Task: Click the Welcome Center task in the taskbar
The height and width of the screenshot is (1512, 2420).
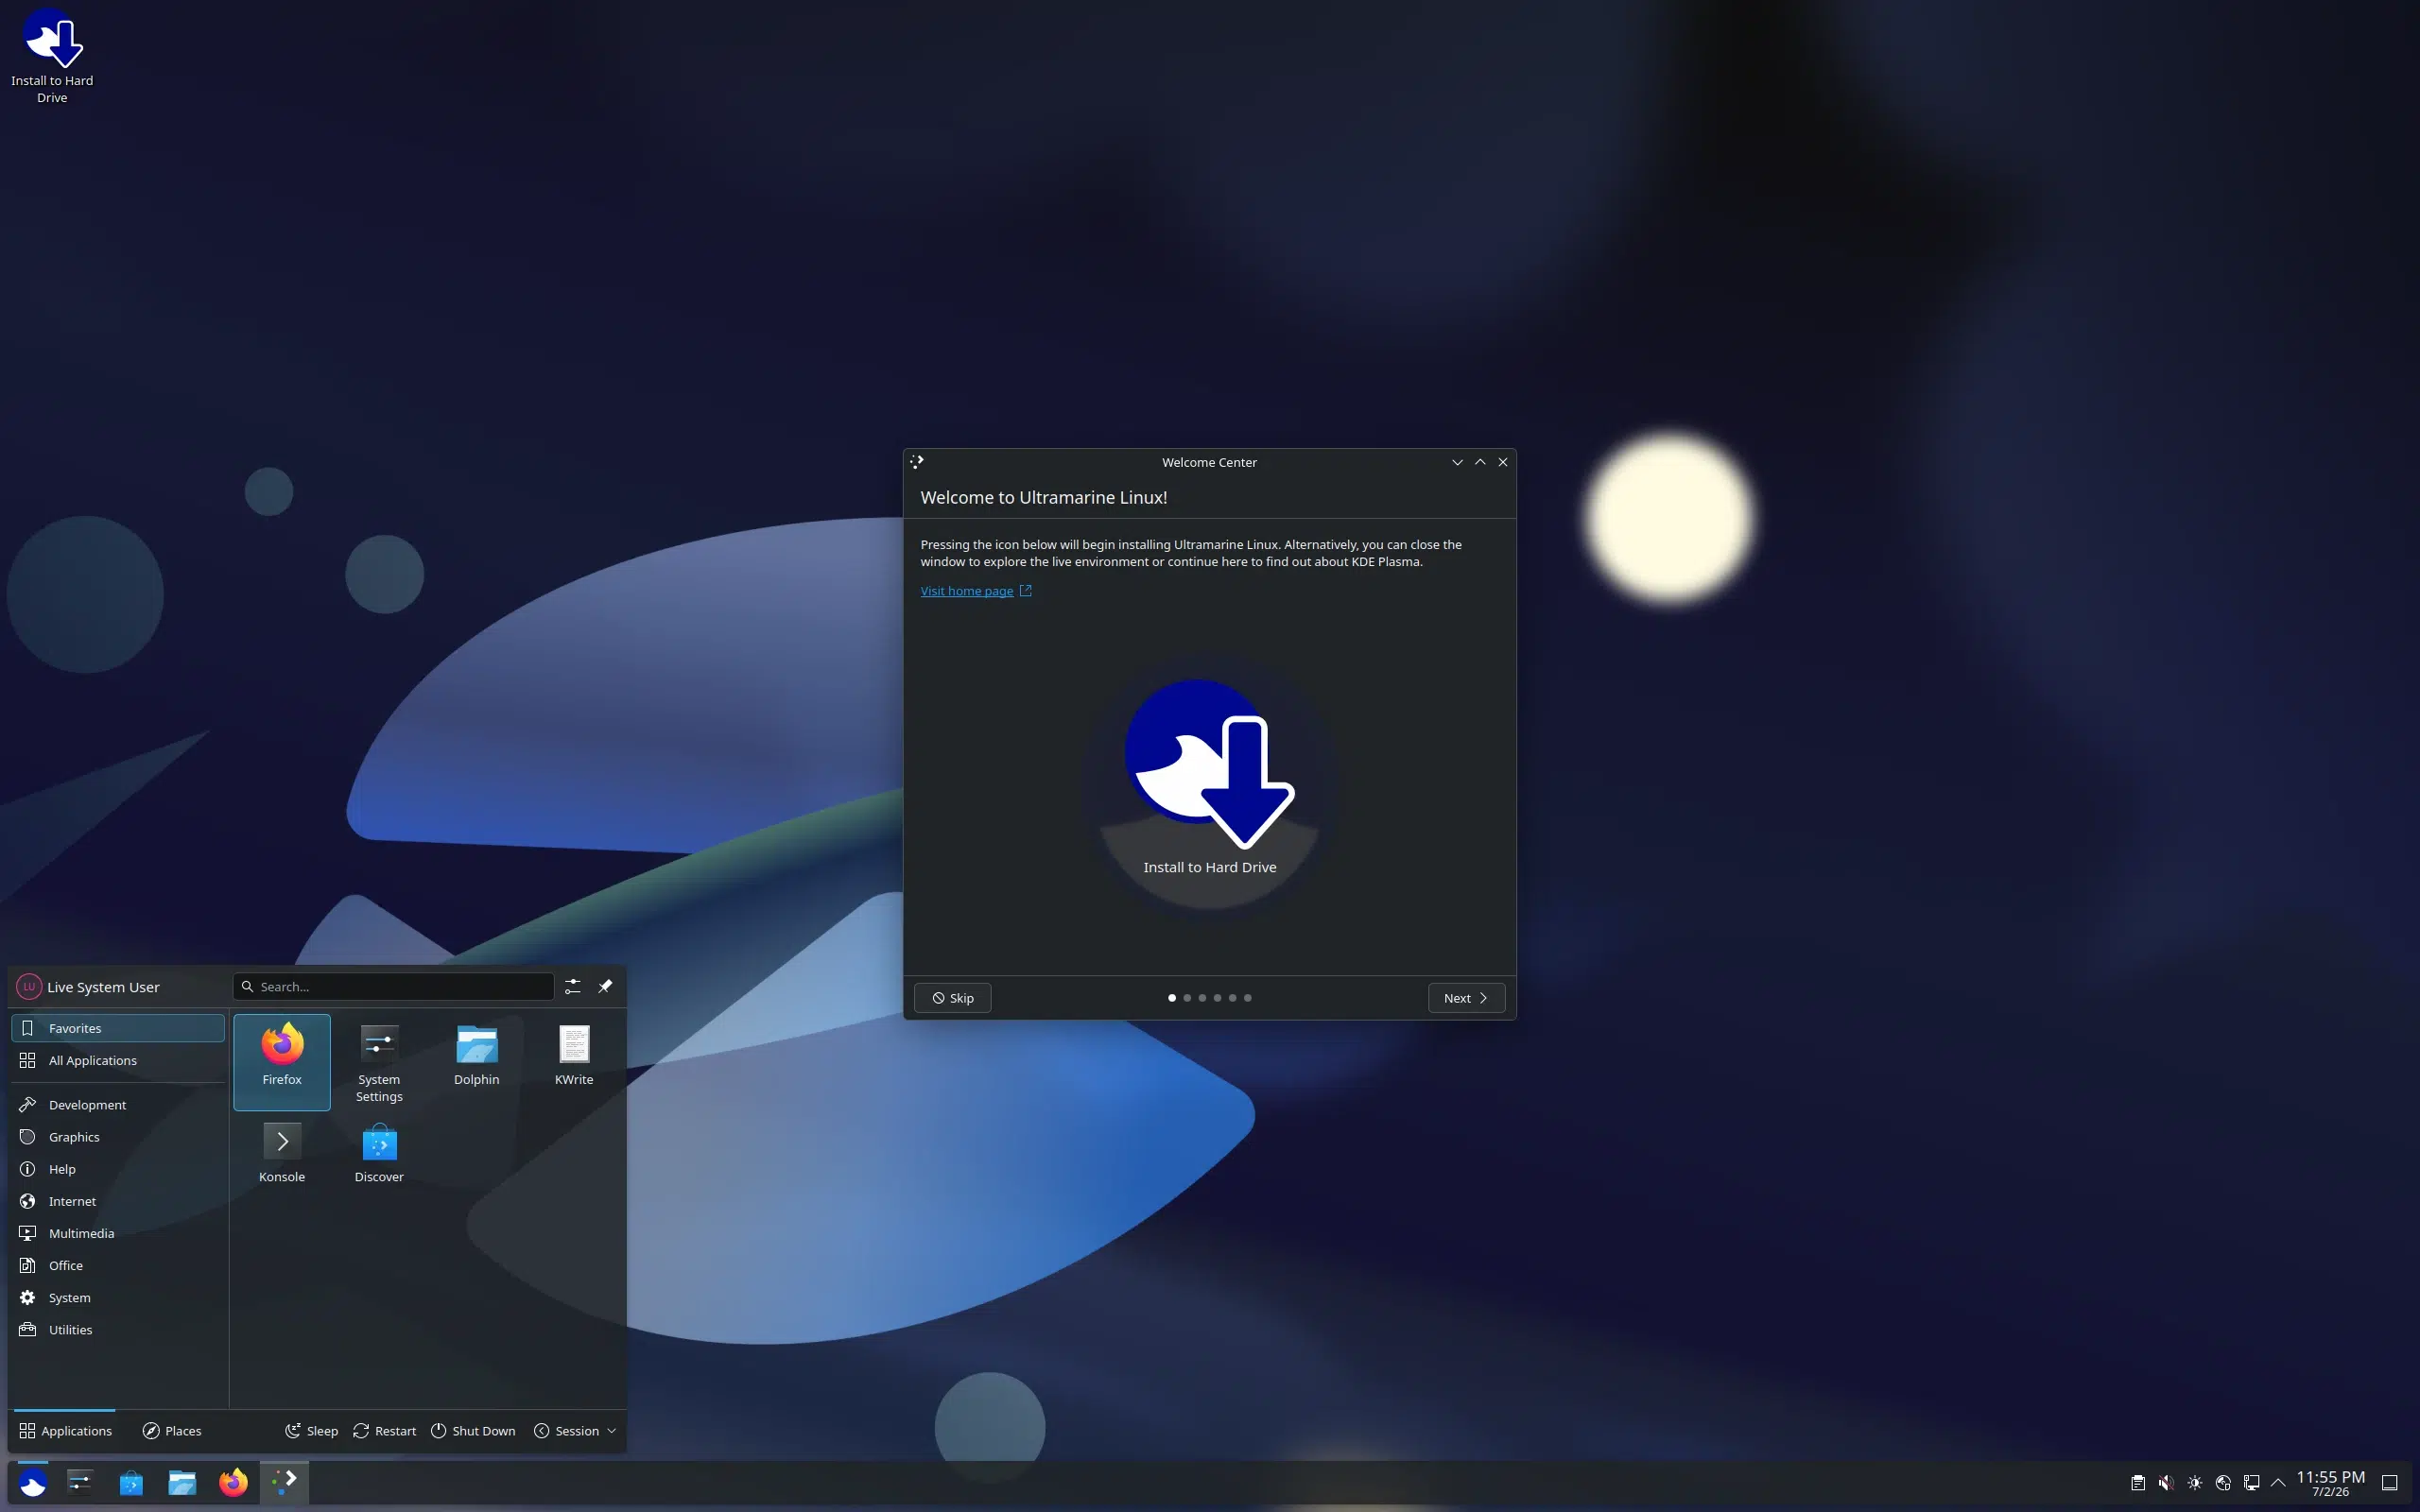Action: [285, 1482]
